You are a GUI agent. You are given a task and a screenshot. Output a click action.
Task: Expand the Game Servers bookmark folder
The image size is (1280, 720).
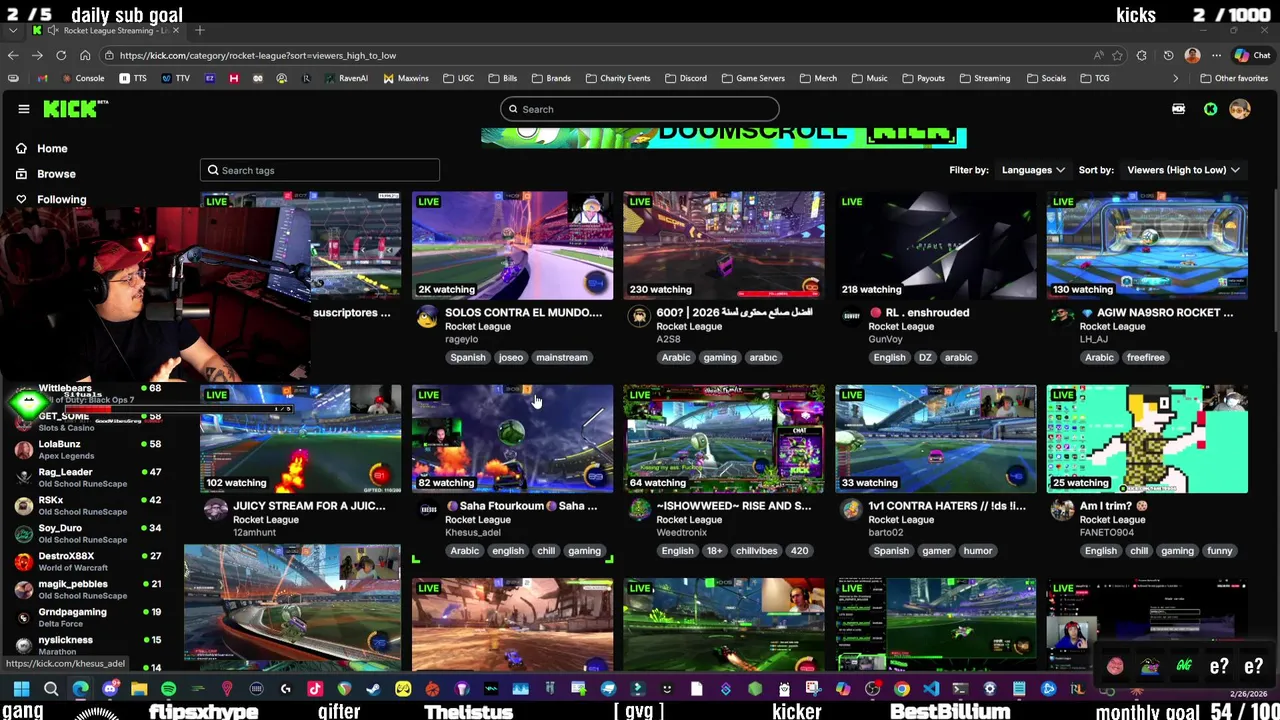tap(753, 78)
